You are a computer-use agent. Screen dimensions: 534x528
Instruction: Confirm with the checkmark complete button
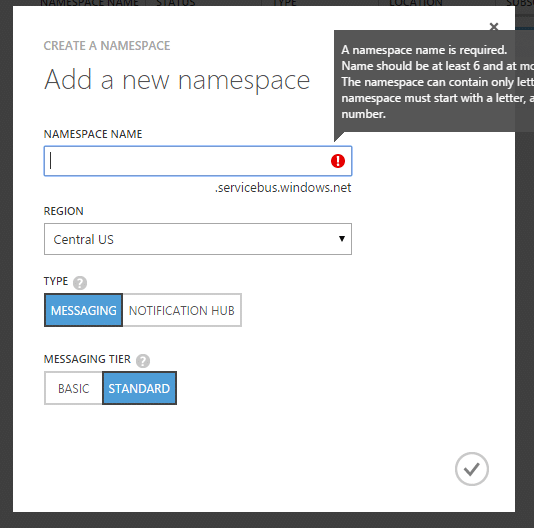tap(471, 469)
